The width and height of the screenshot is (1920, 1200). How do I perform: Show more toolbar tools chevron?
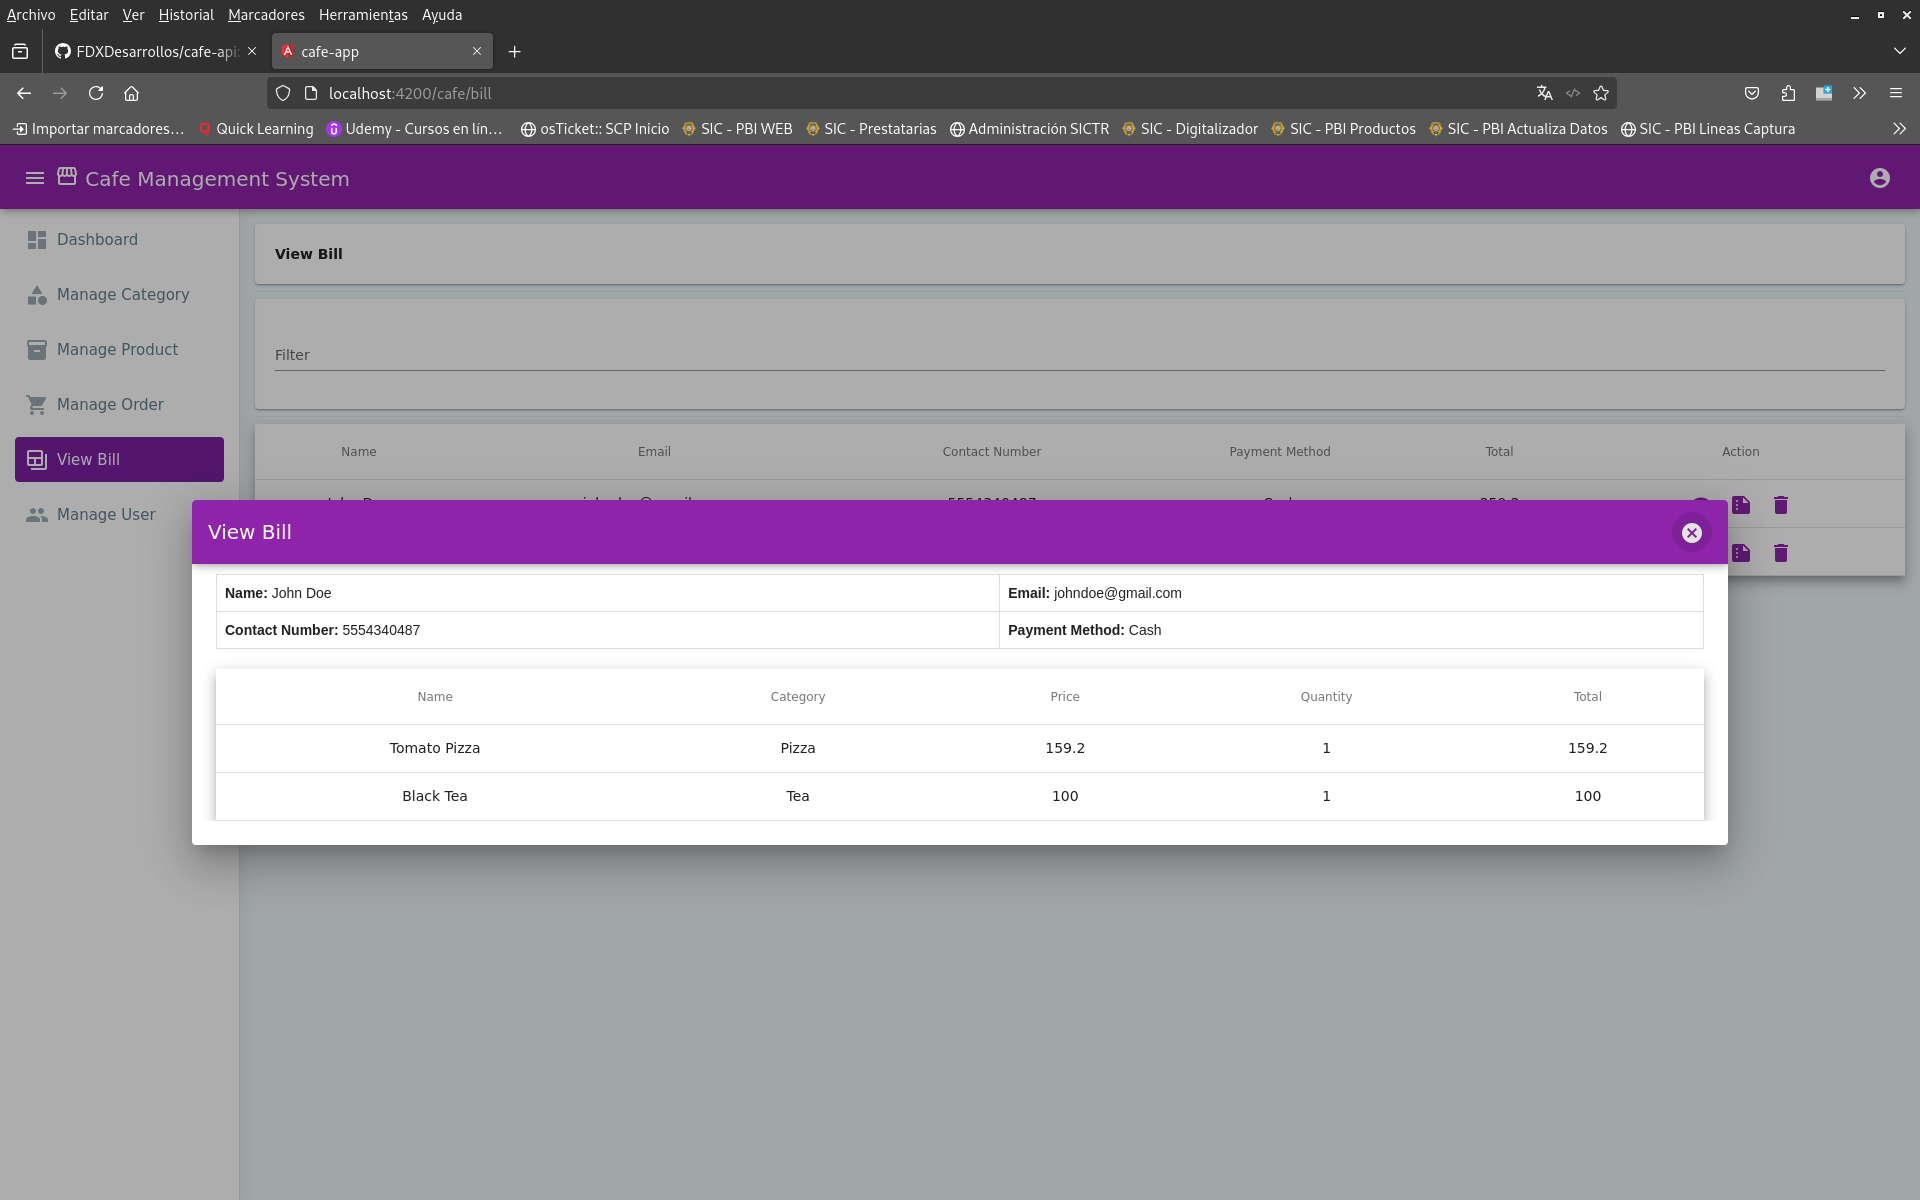point(1859,93)
